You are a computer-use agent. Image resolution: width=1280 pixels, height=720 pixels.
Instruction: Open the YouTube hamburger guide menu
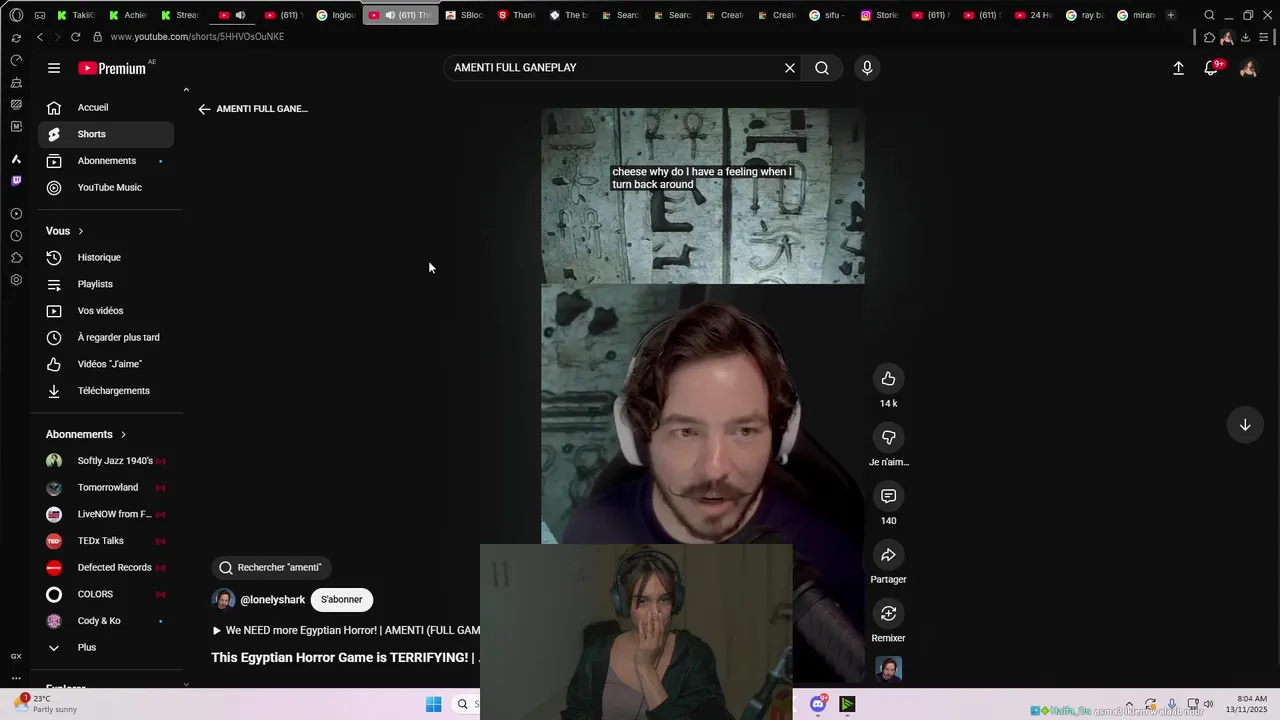[x=54, y=68]
